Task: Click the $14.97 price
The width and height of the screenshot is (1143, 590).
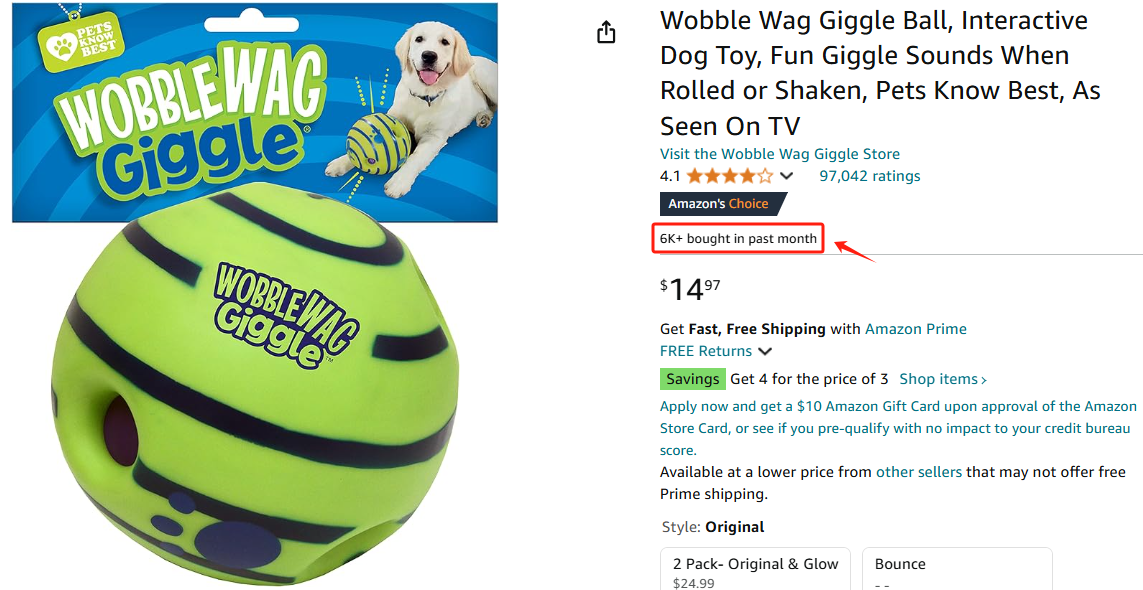Action: click(x=690, y=290)
